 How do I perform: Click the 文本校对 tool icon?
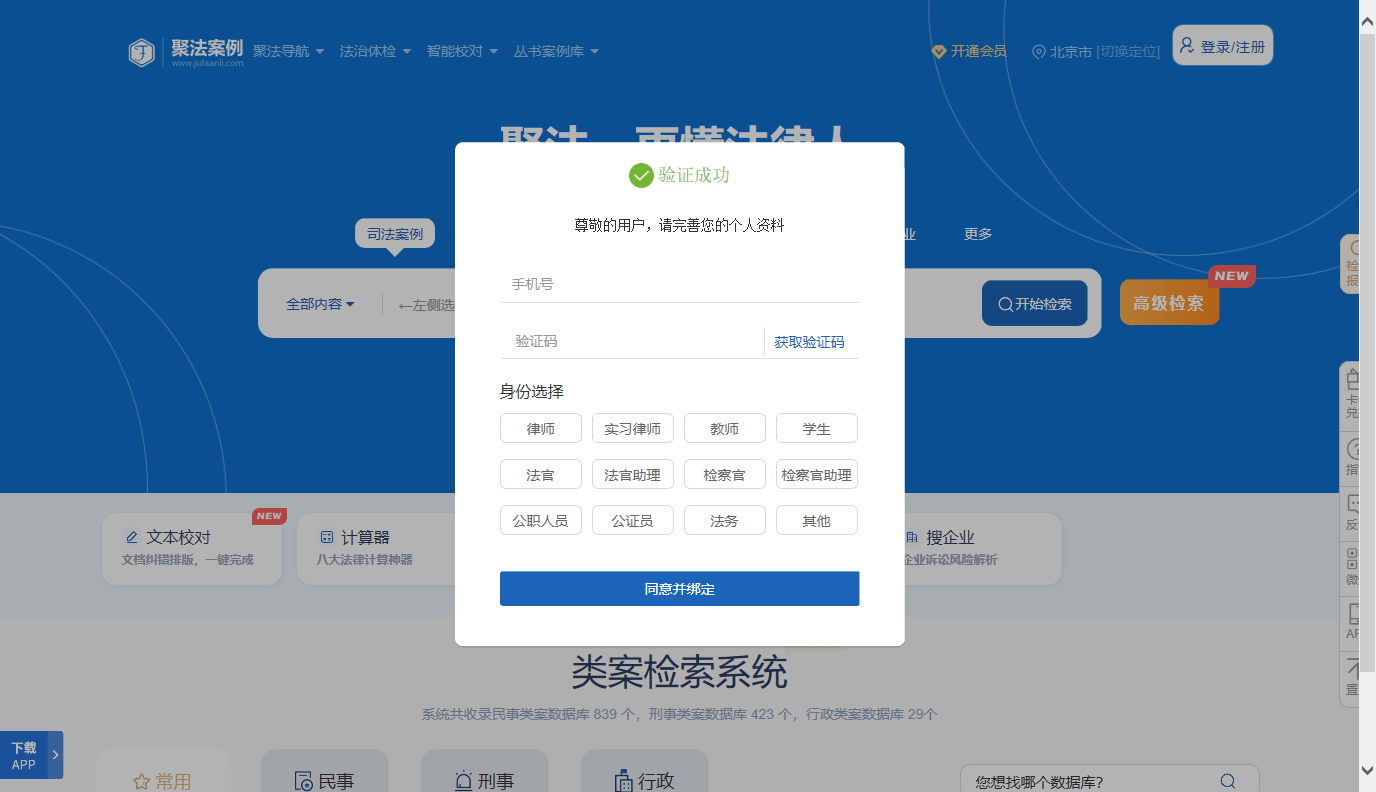pyautogui.click(x=131, y=538)
